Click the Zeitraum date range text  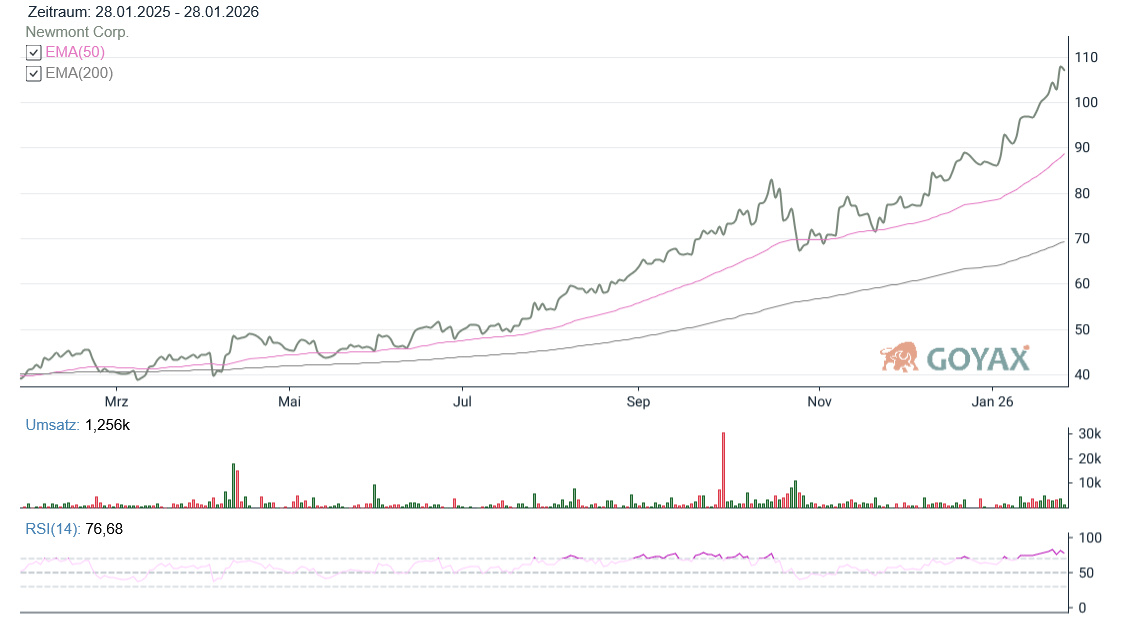142,12
